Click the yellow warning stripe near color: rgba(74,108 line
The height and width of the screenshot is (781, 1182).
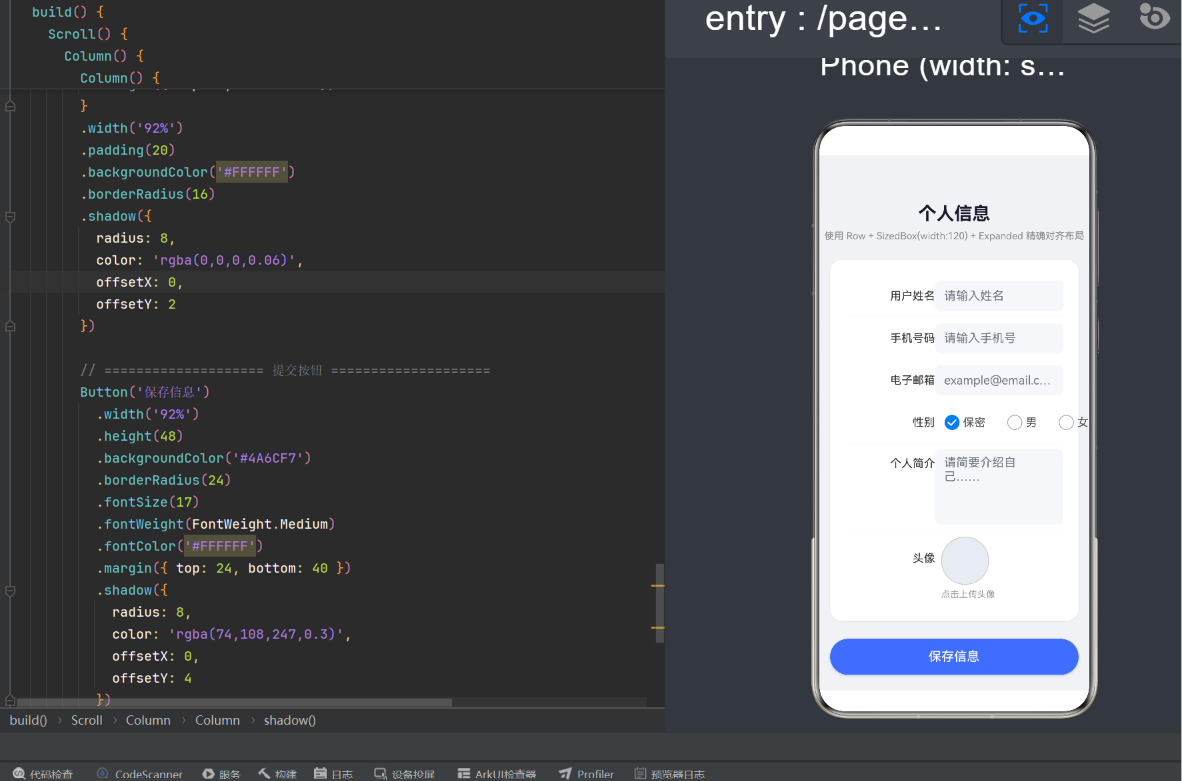(x=657, y=627)
